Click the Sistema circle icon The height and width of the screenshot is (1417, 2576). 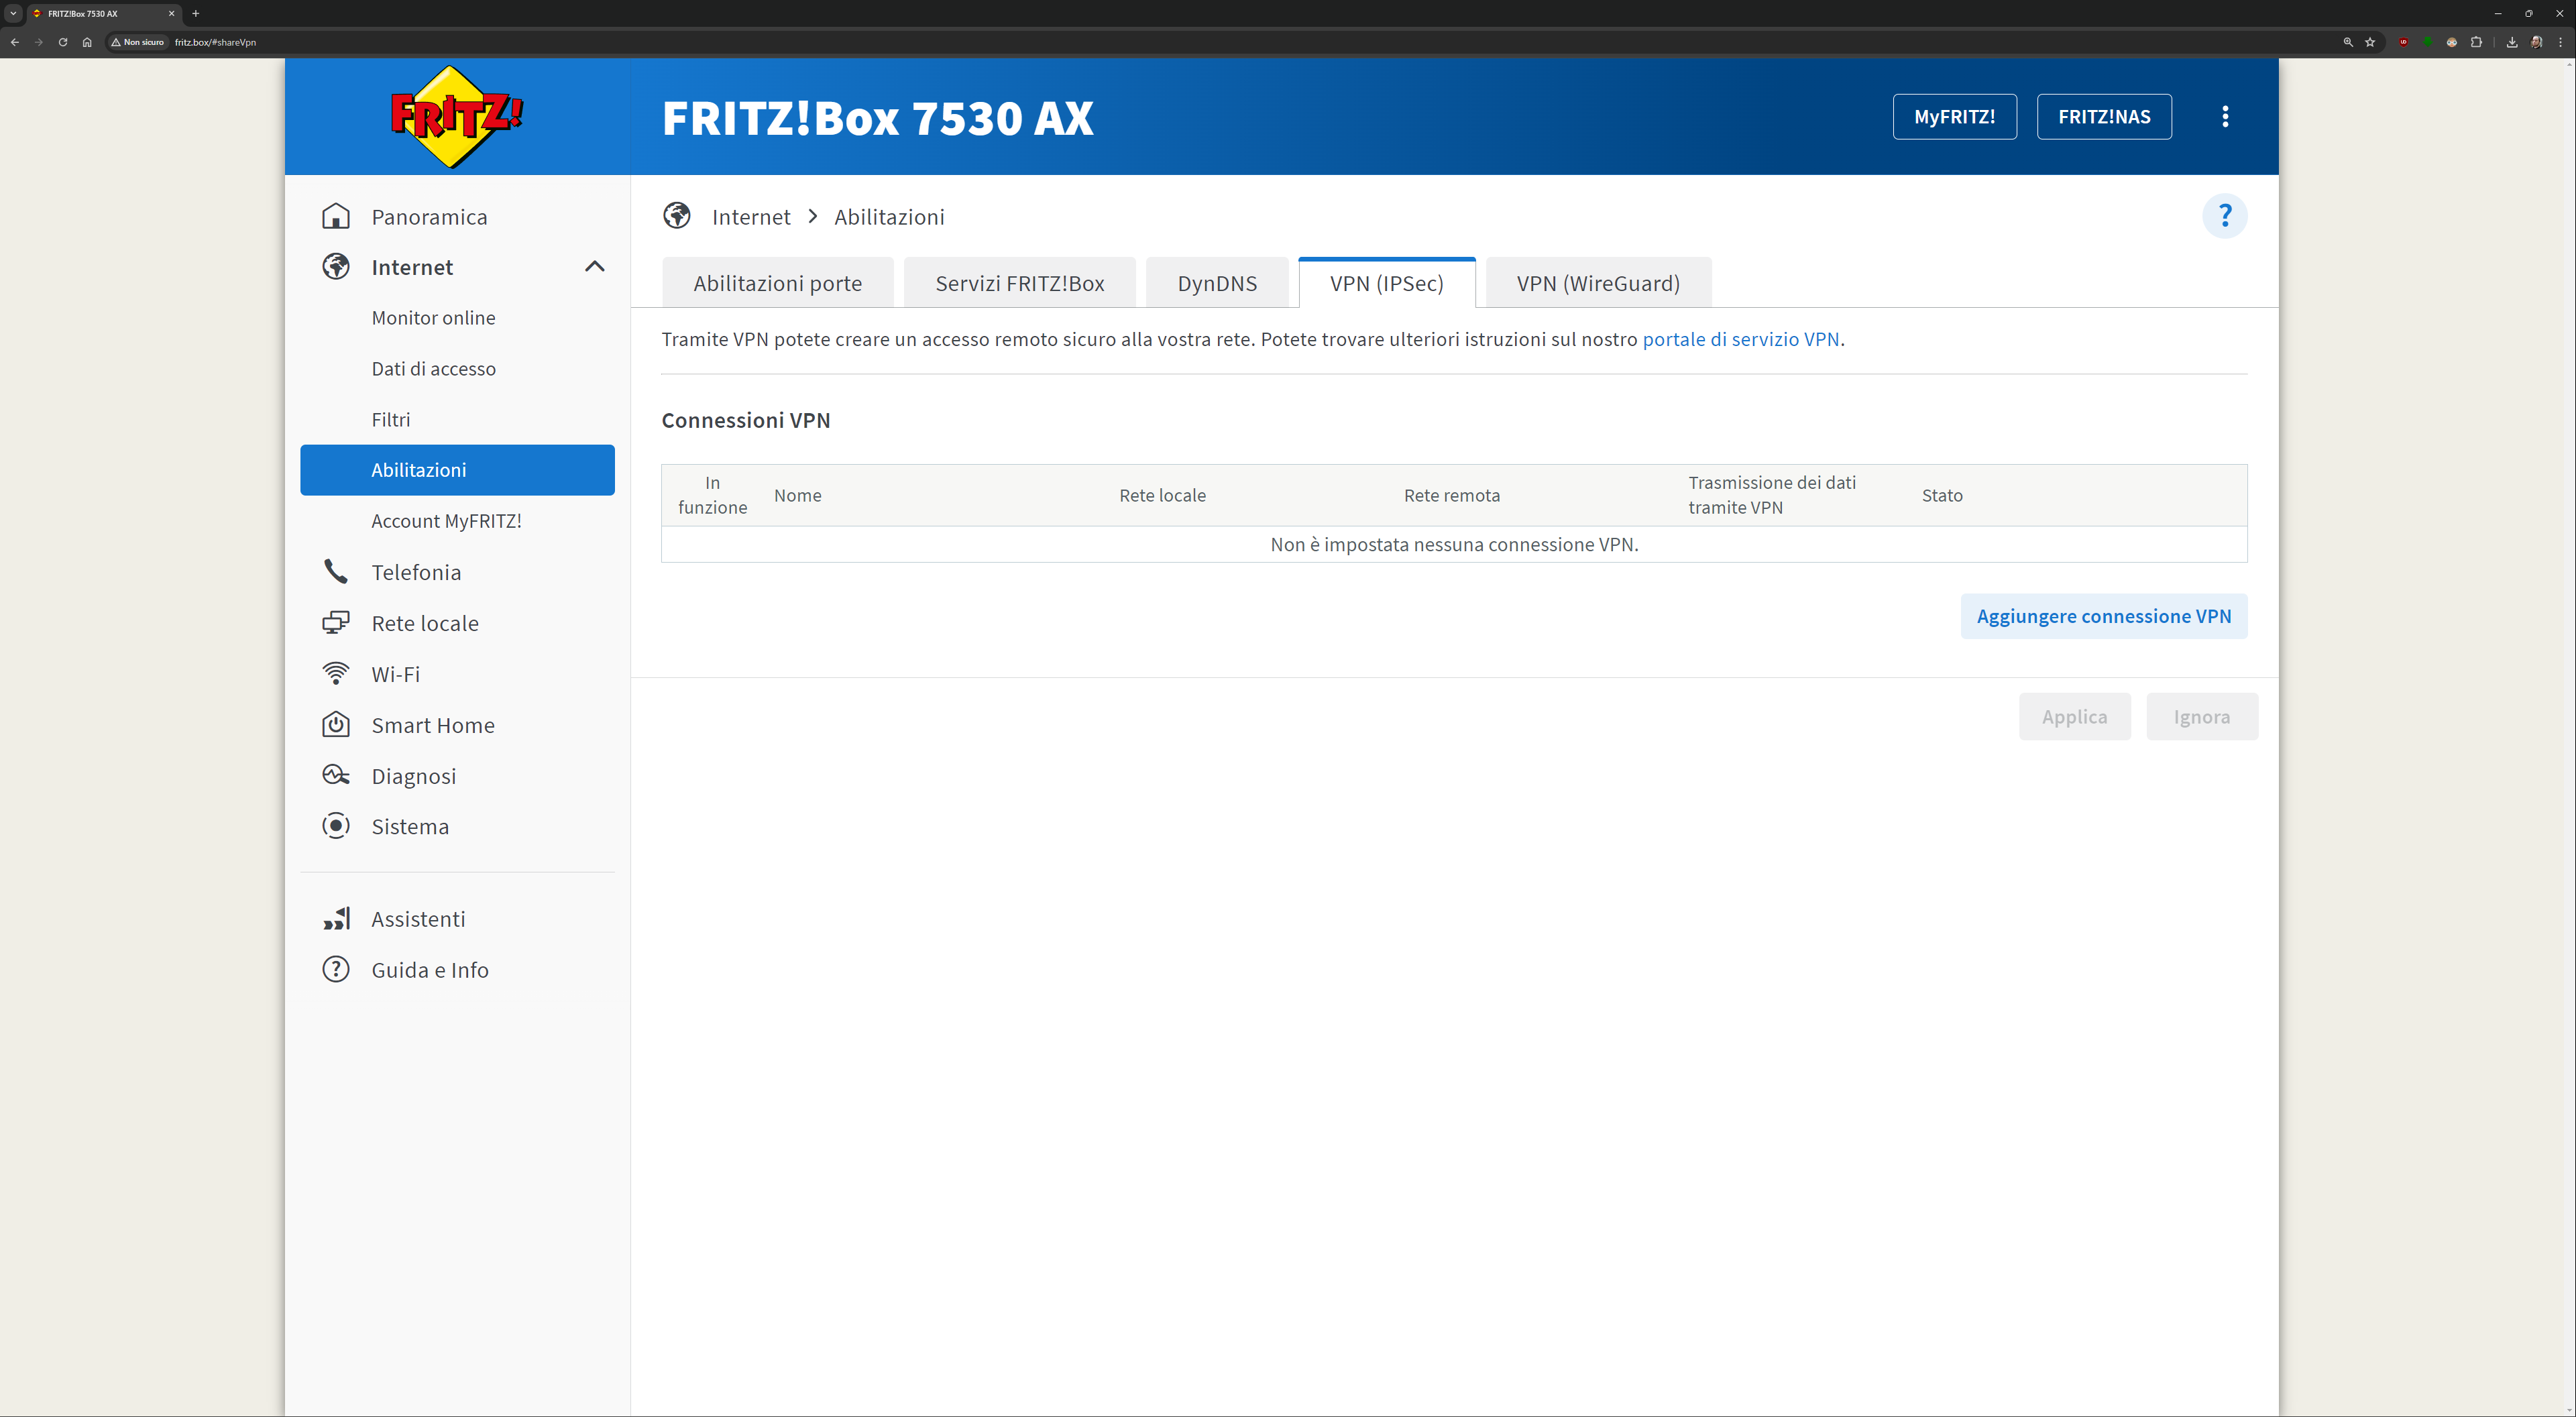coord(336,826)
